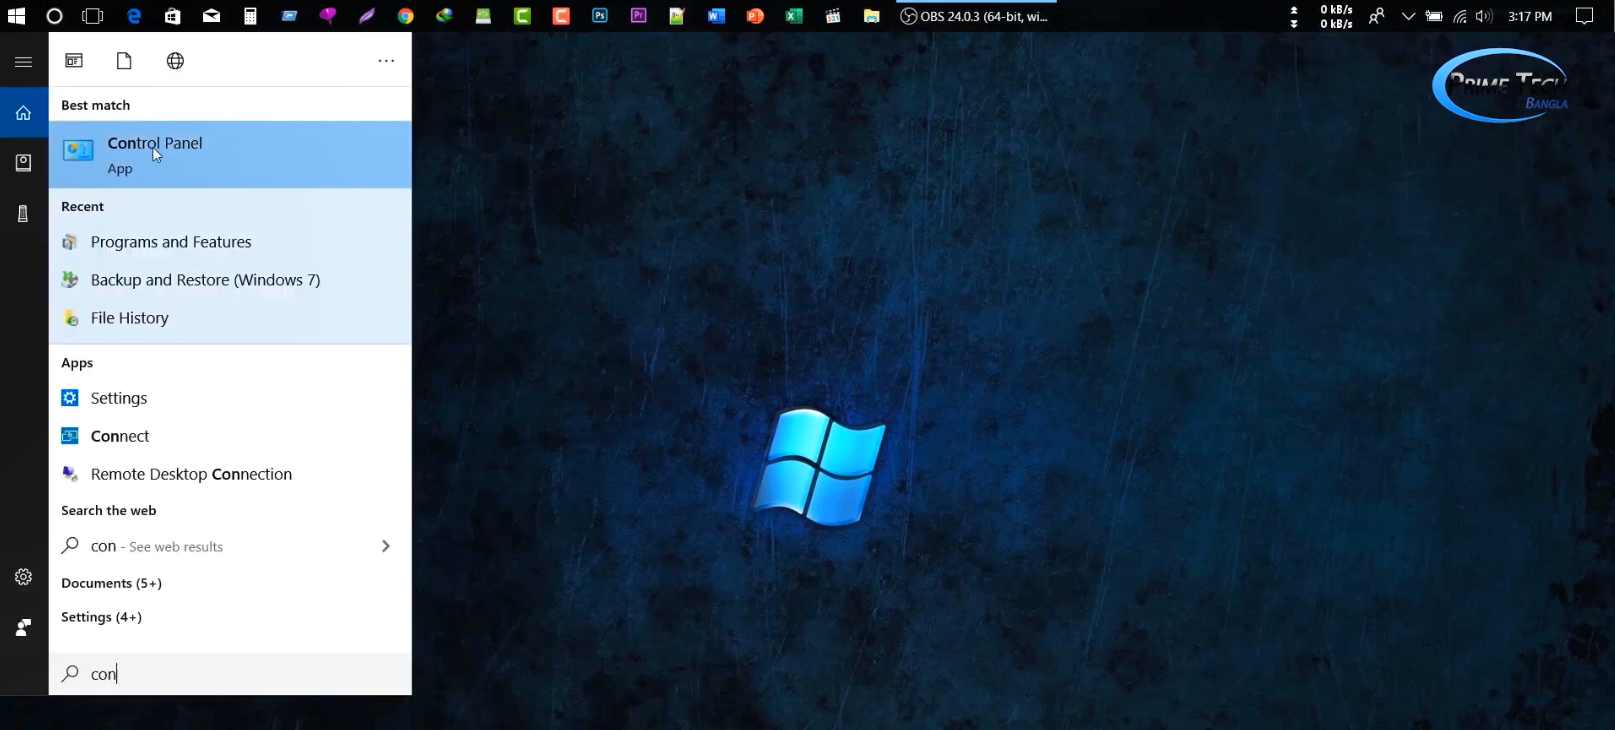
Task: Select the Documents filter icon
Action: (x=124, y=61)
